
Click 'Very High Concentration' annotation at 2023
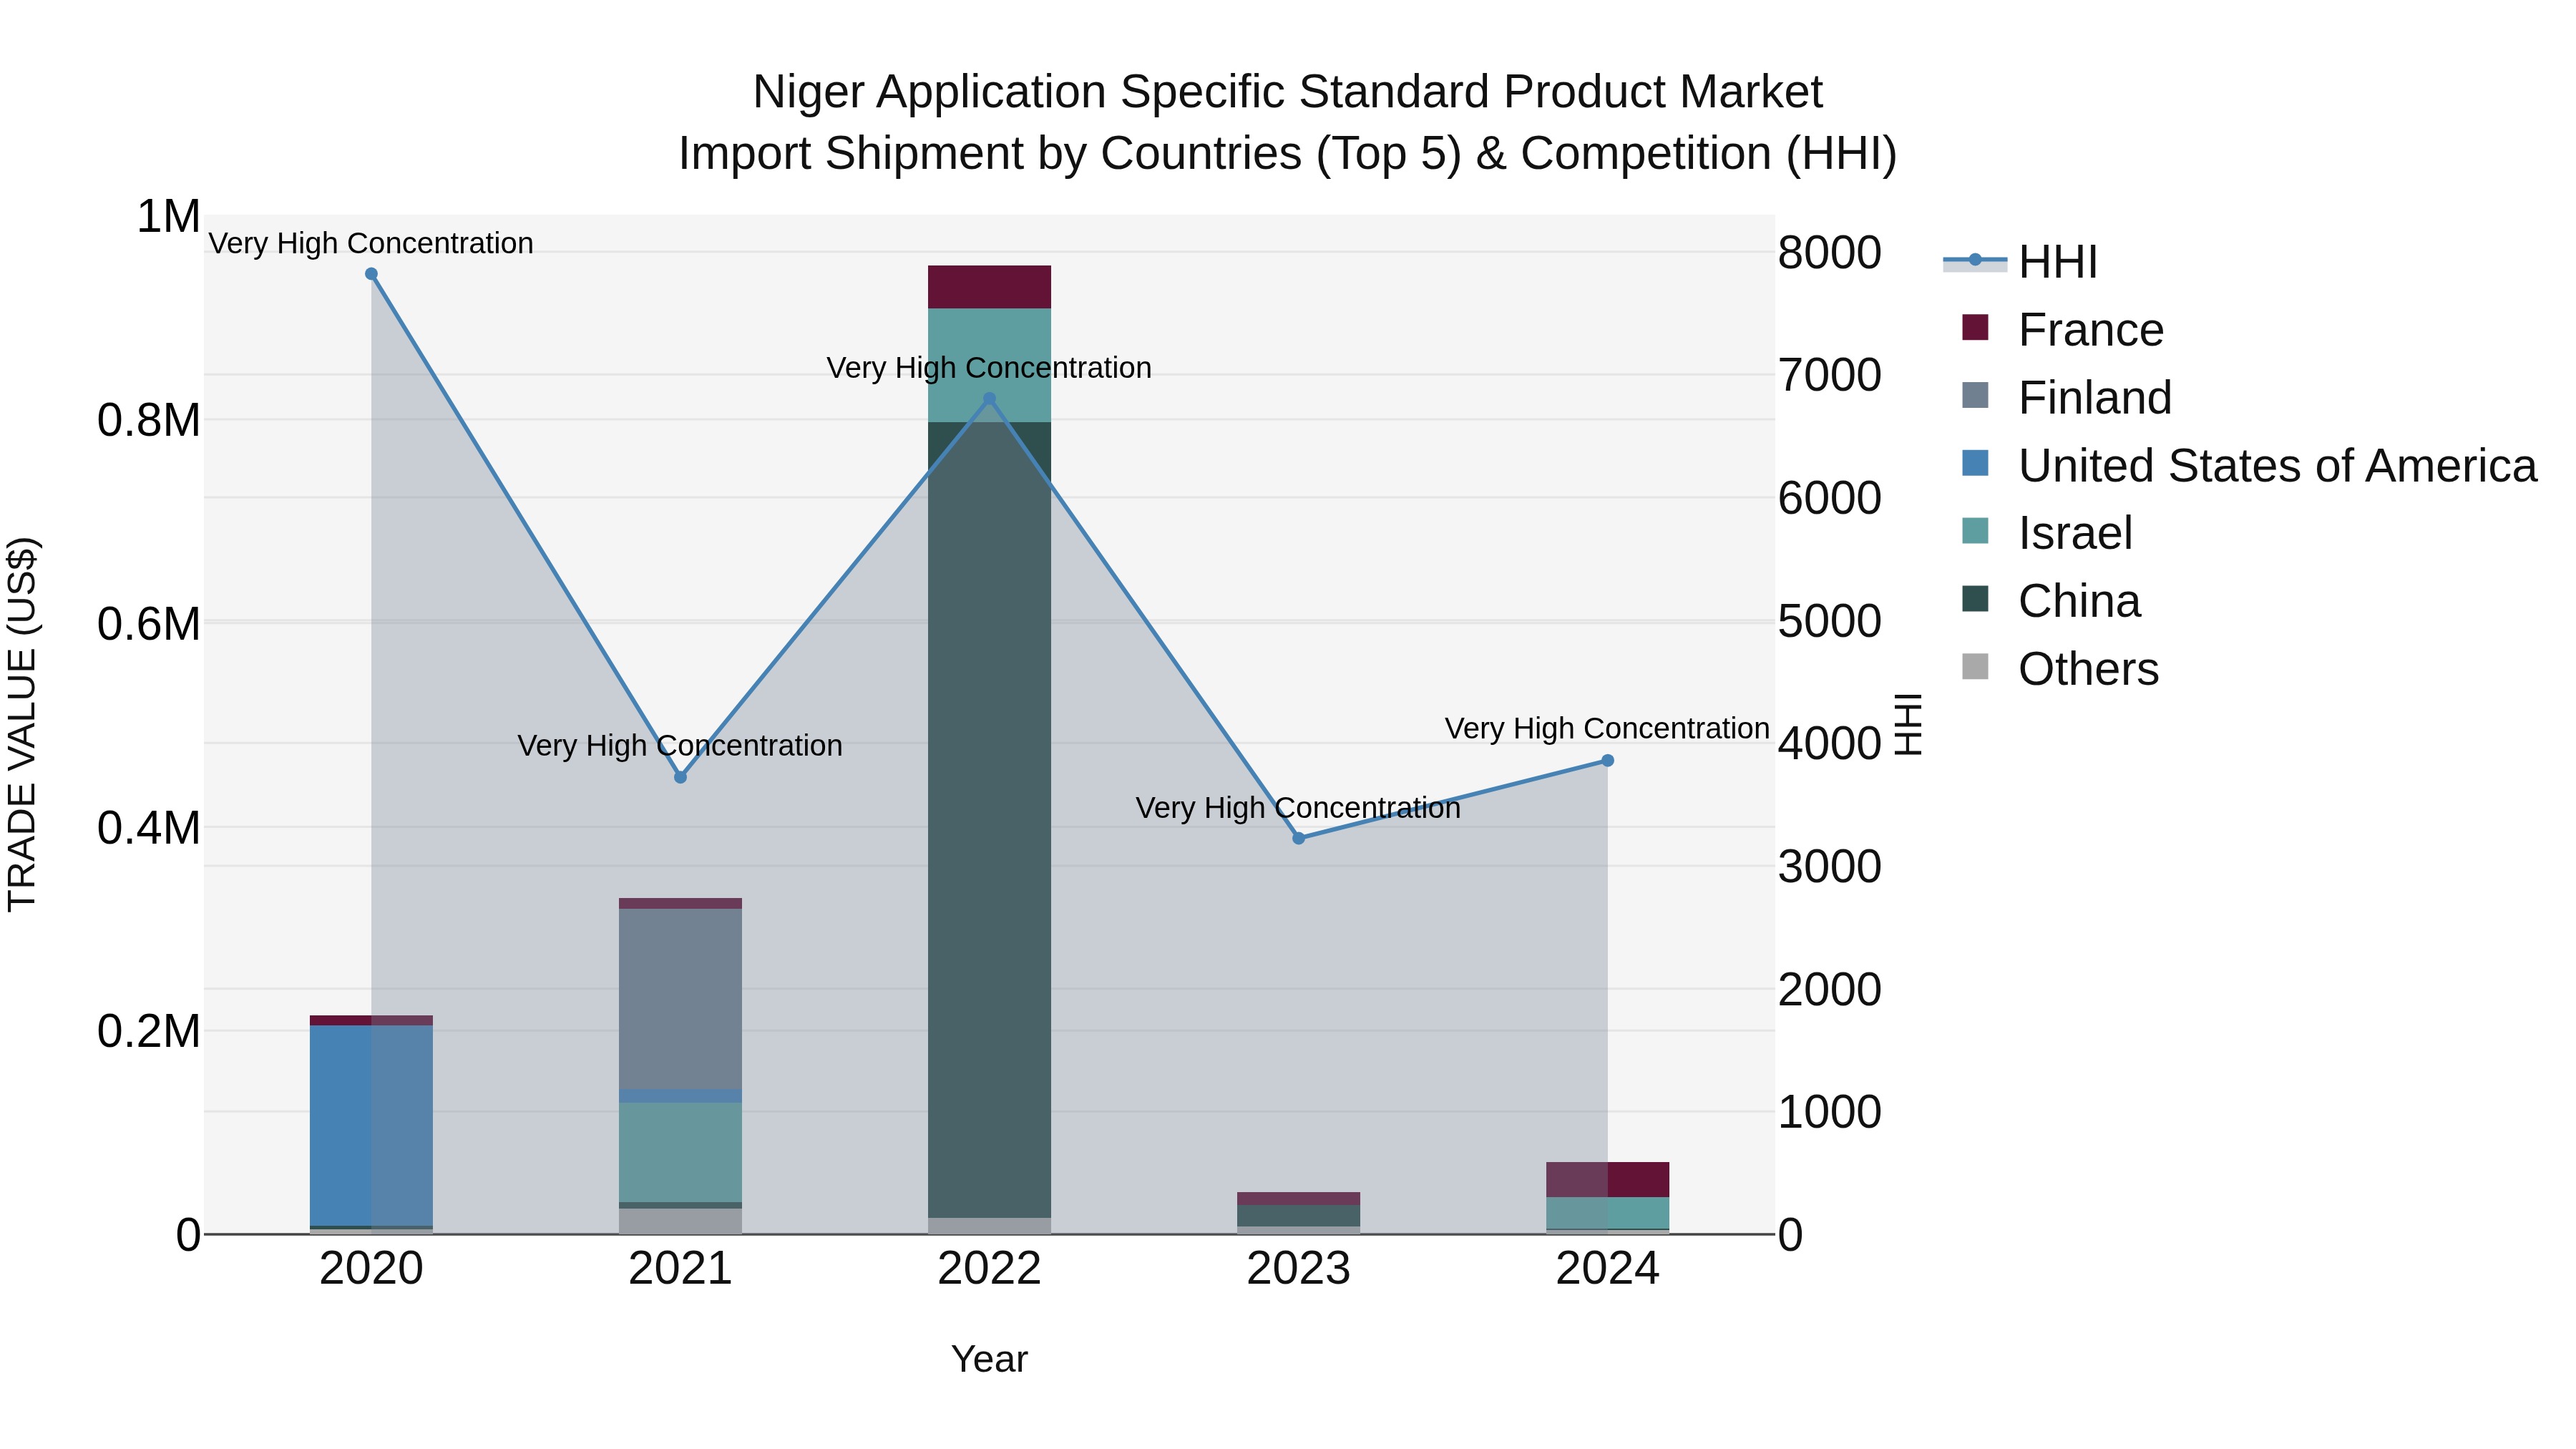(1298, 808)
